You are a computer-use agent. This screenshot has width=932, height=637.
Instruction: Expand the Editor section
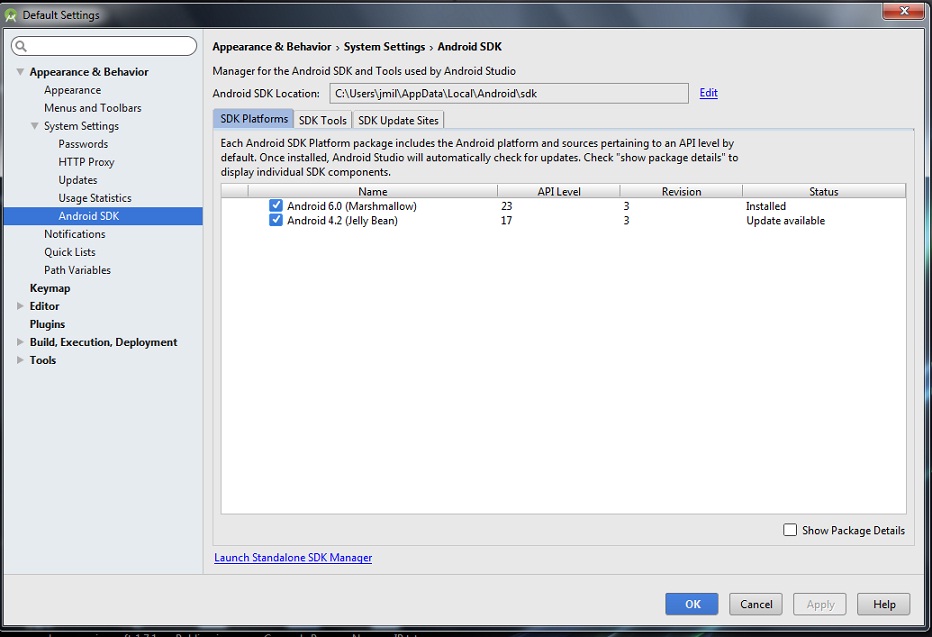20,306
